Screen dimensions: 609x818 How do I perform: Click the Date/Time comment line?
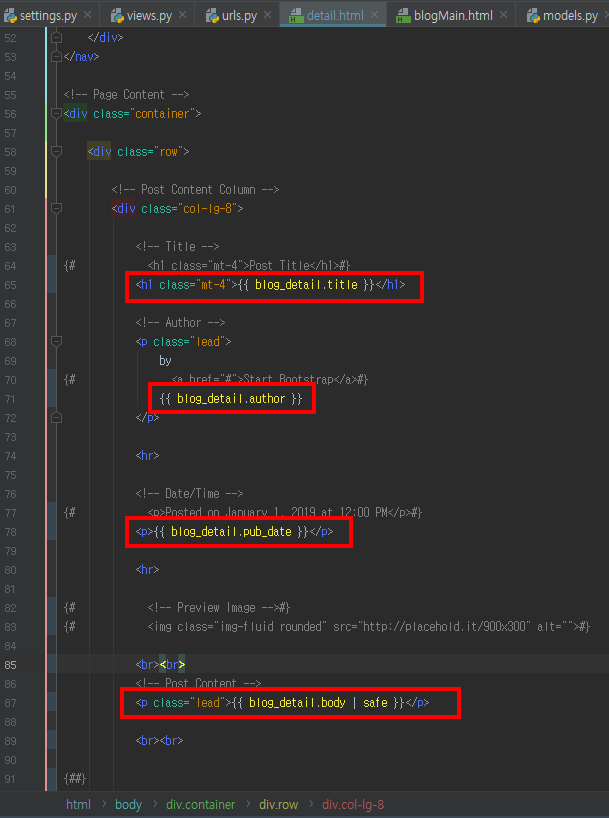click(189, 494)
